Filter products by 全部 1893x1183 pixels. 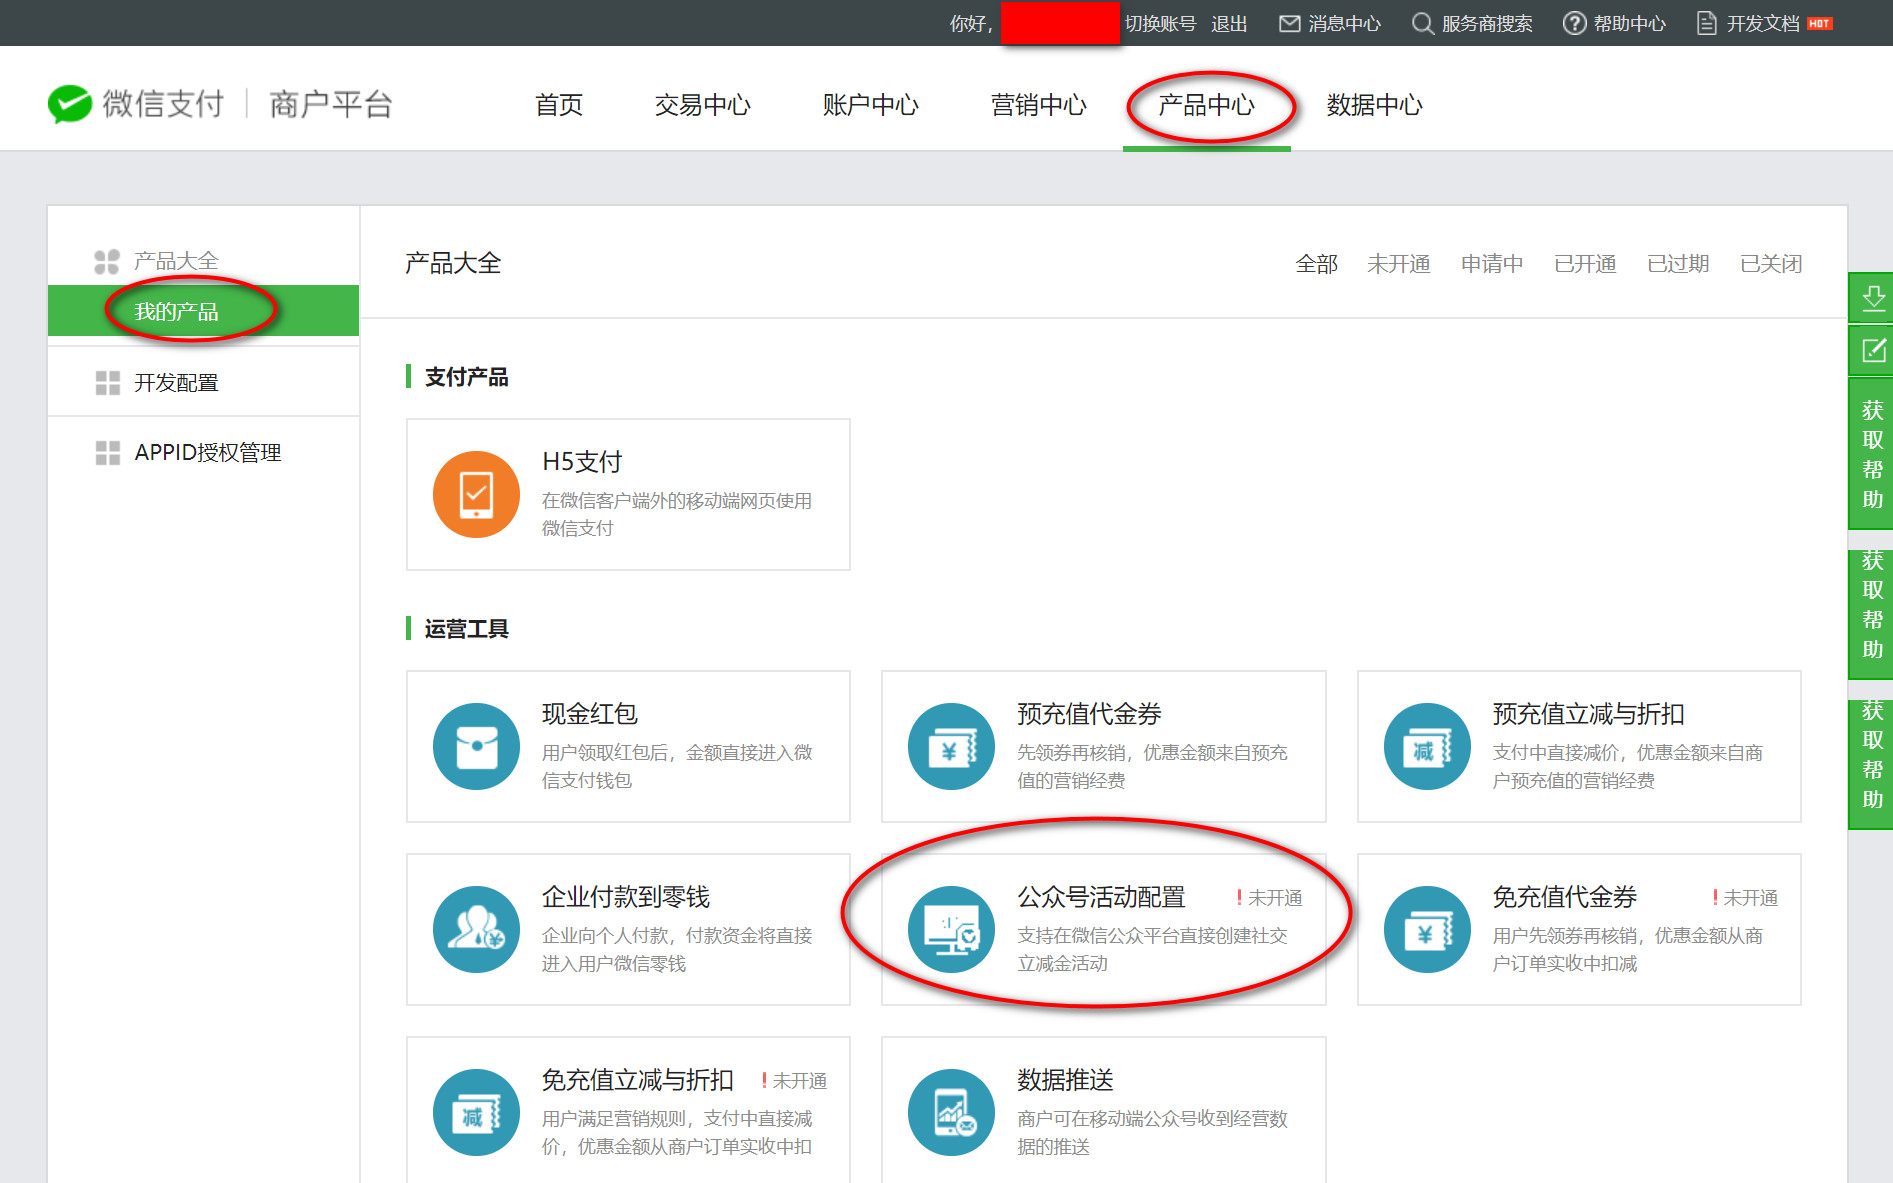[1316, 264]
